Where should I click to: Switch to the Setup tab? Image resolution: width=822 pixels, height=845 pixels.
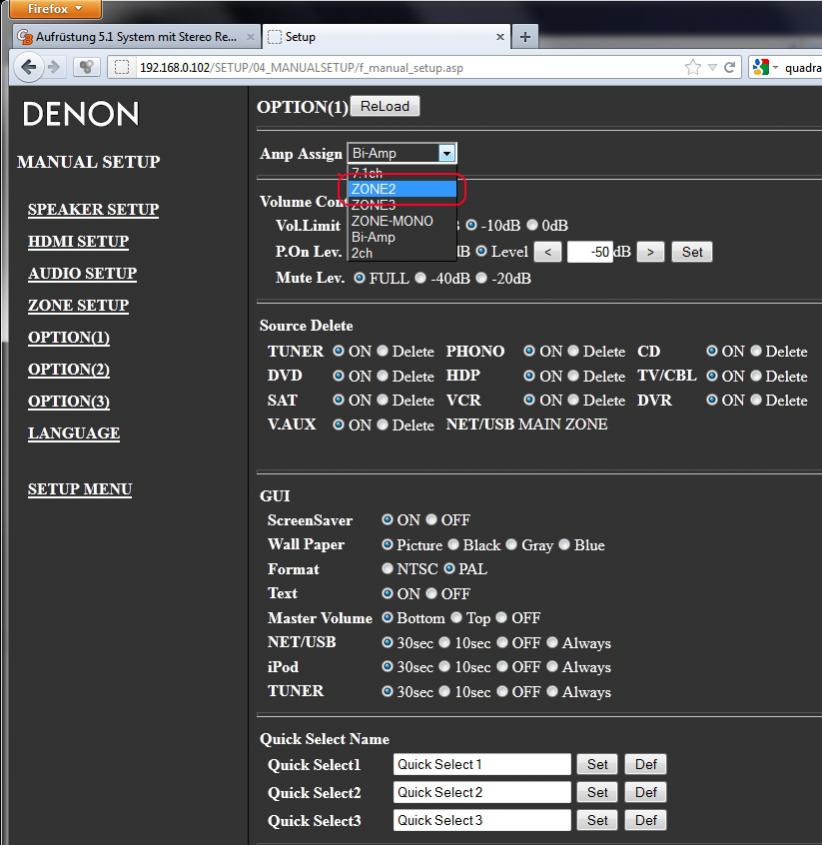pos(386,37)
